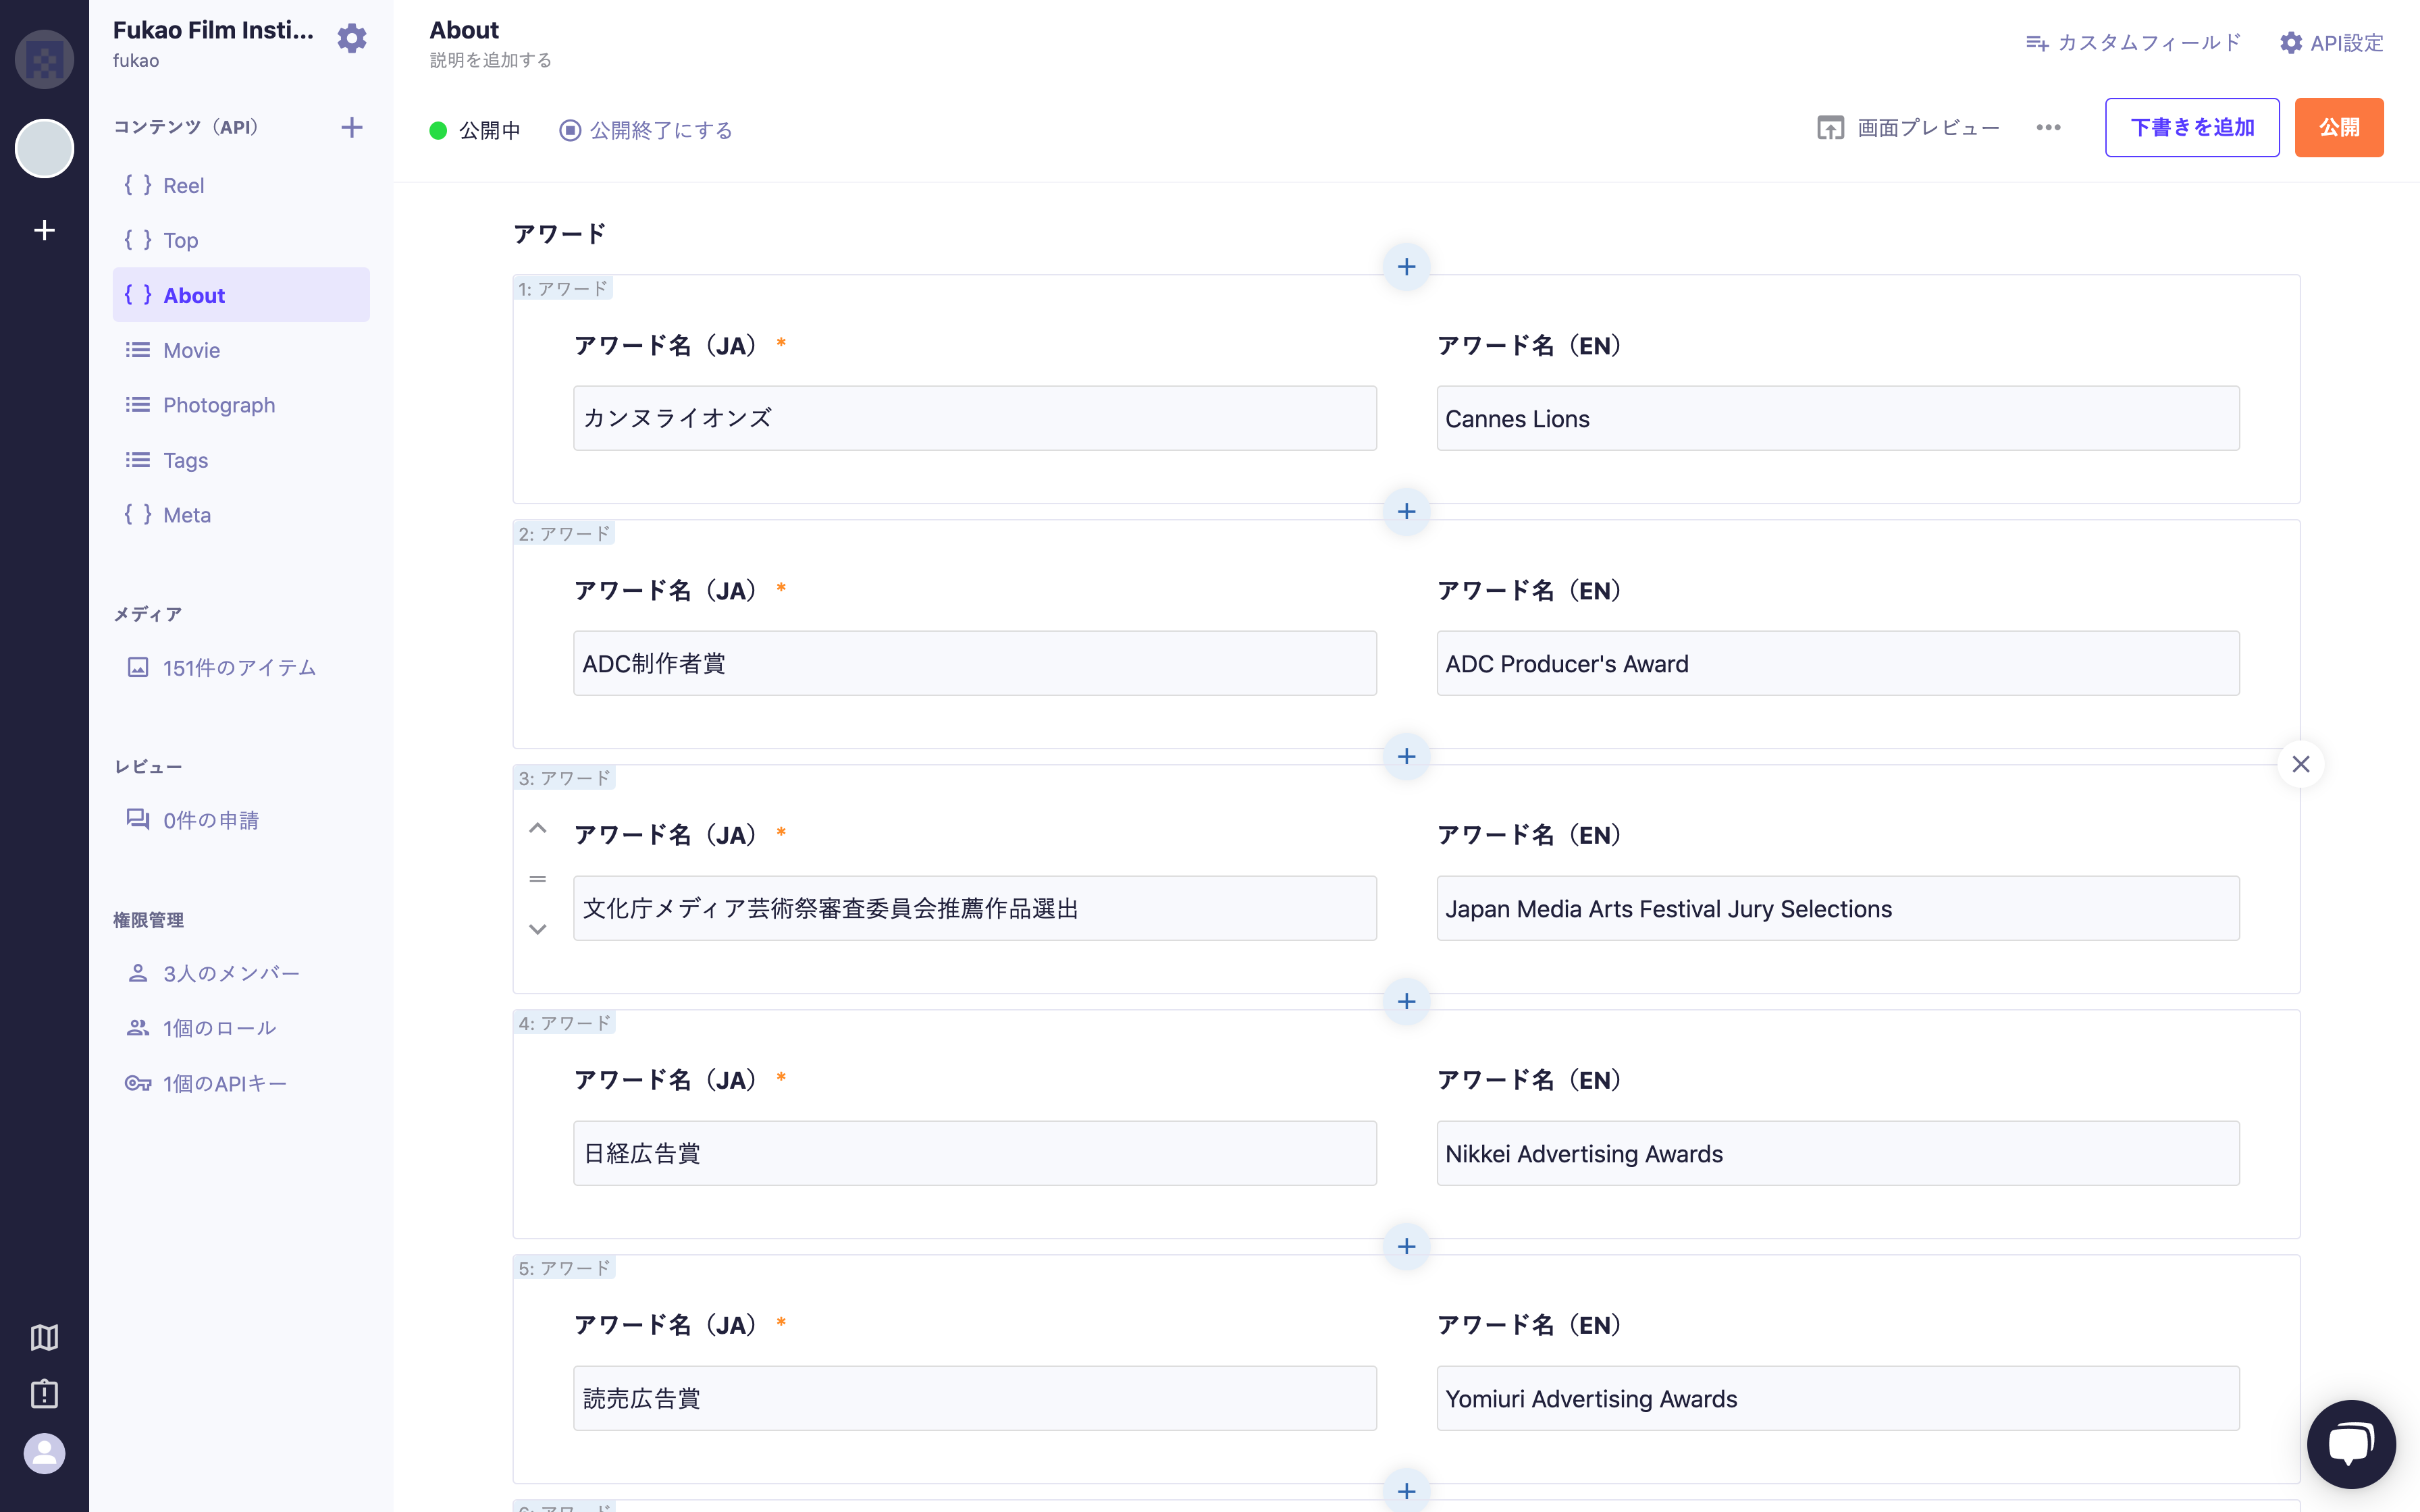
Task: Open the Reel API in sidebar
Action: (183, 185)
